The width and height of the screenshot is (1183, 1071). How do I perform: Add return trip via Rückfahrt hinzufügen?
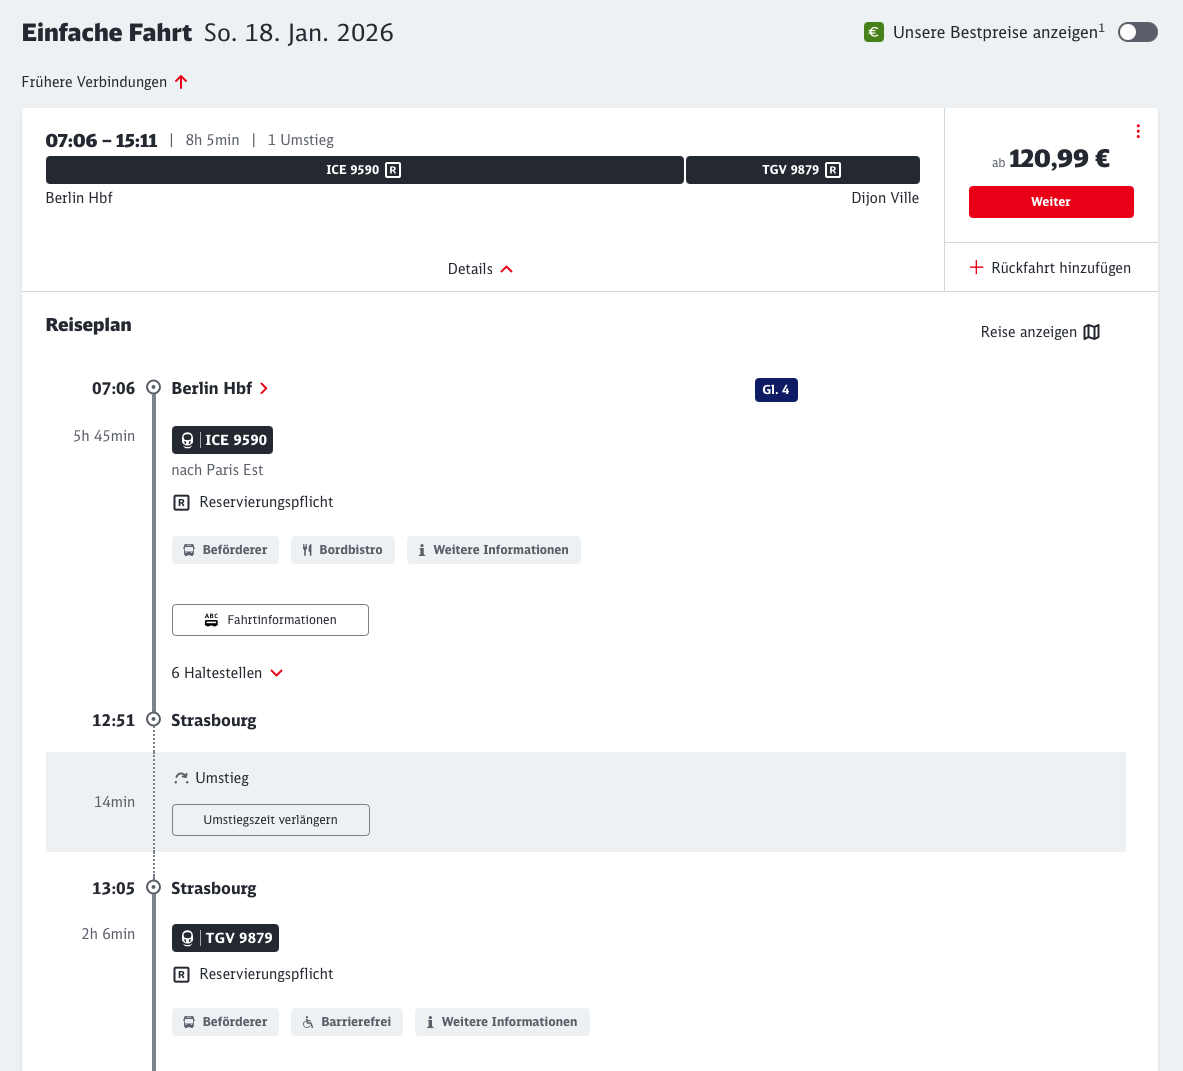point(1050,268)
